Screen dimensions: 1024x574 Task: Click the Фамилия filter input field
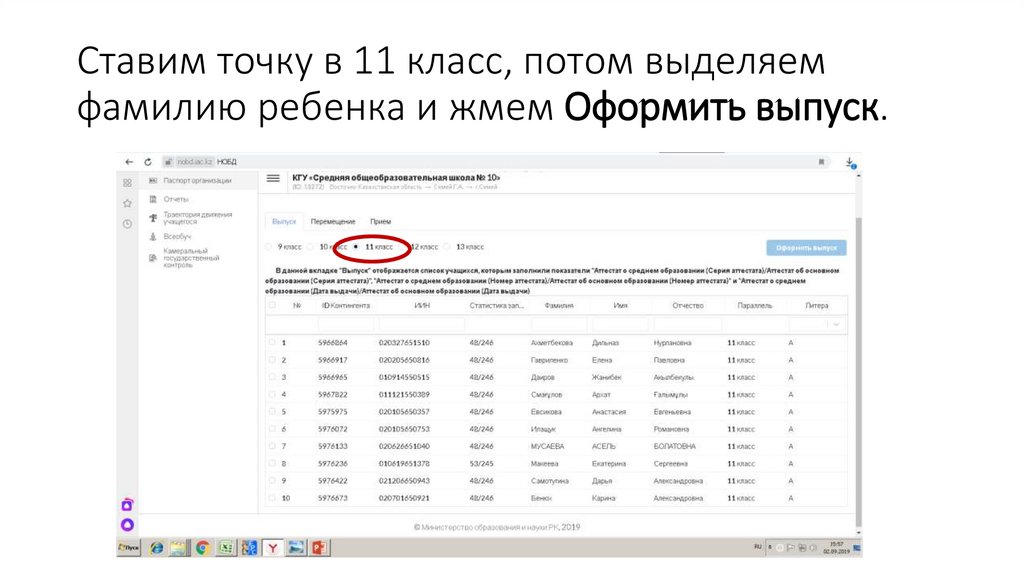tap(559, 324)
